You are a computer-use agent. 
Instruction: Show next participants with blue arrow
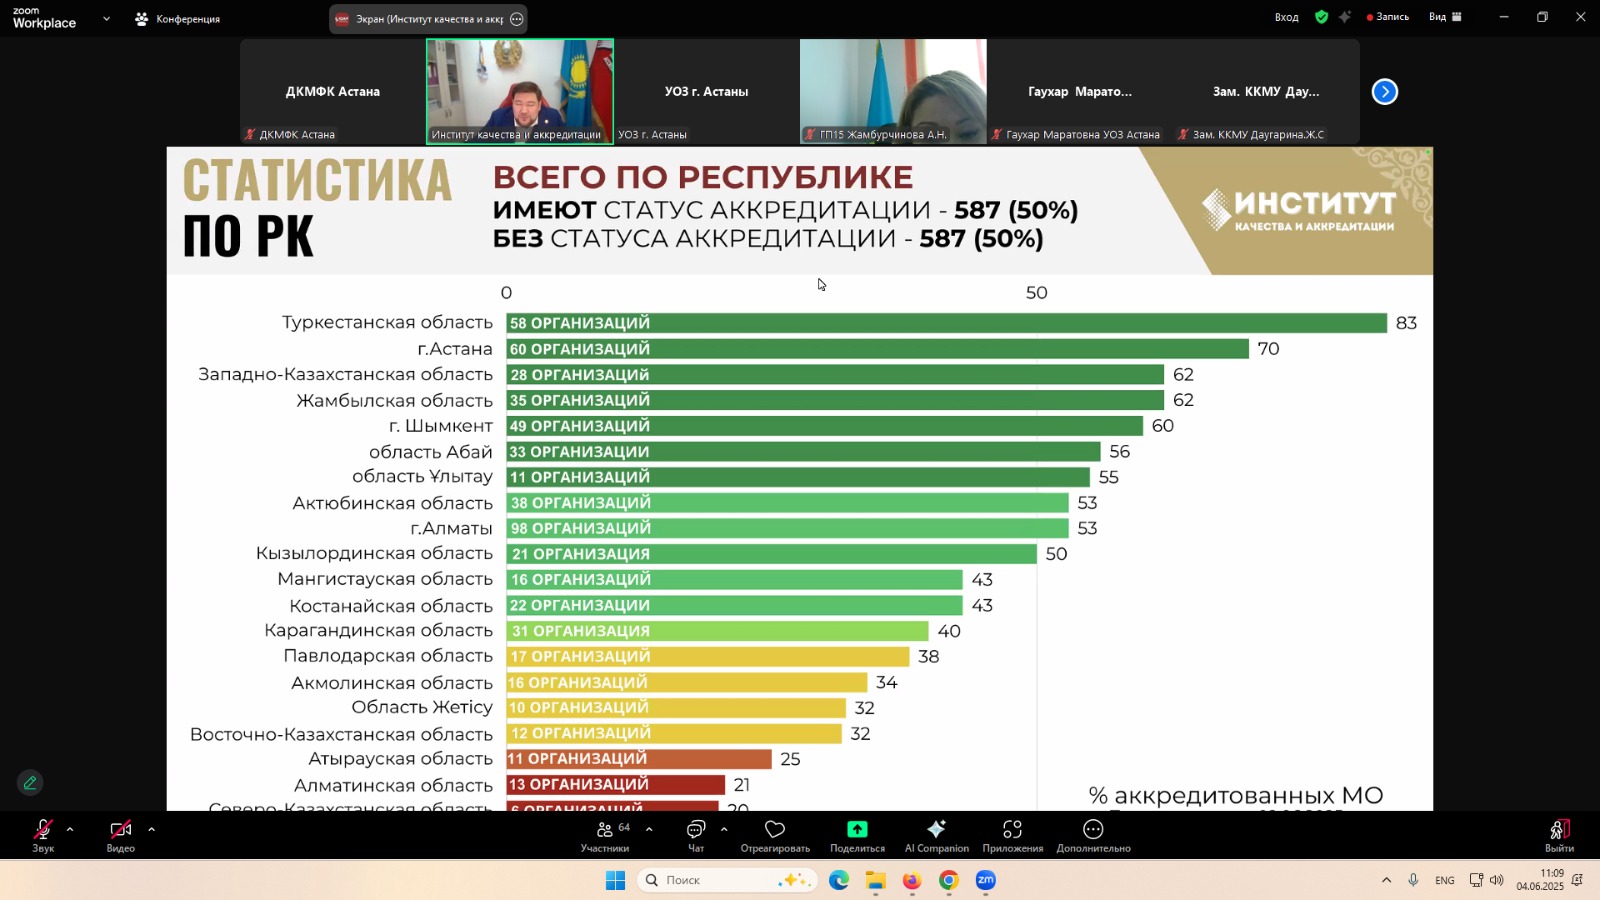[x=1384, y=92]
